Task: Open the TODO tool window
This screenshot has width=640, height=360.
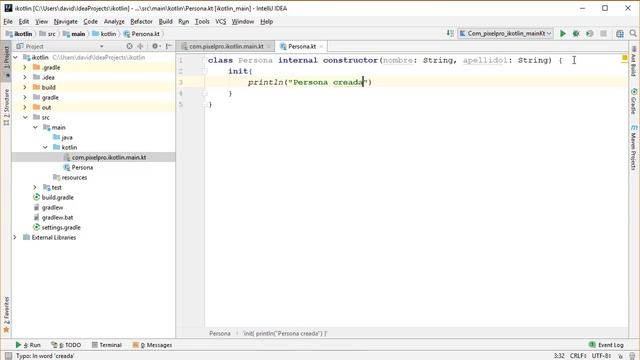Action: click(66, 345)
